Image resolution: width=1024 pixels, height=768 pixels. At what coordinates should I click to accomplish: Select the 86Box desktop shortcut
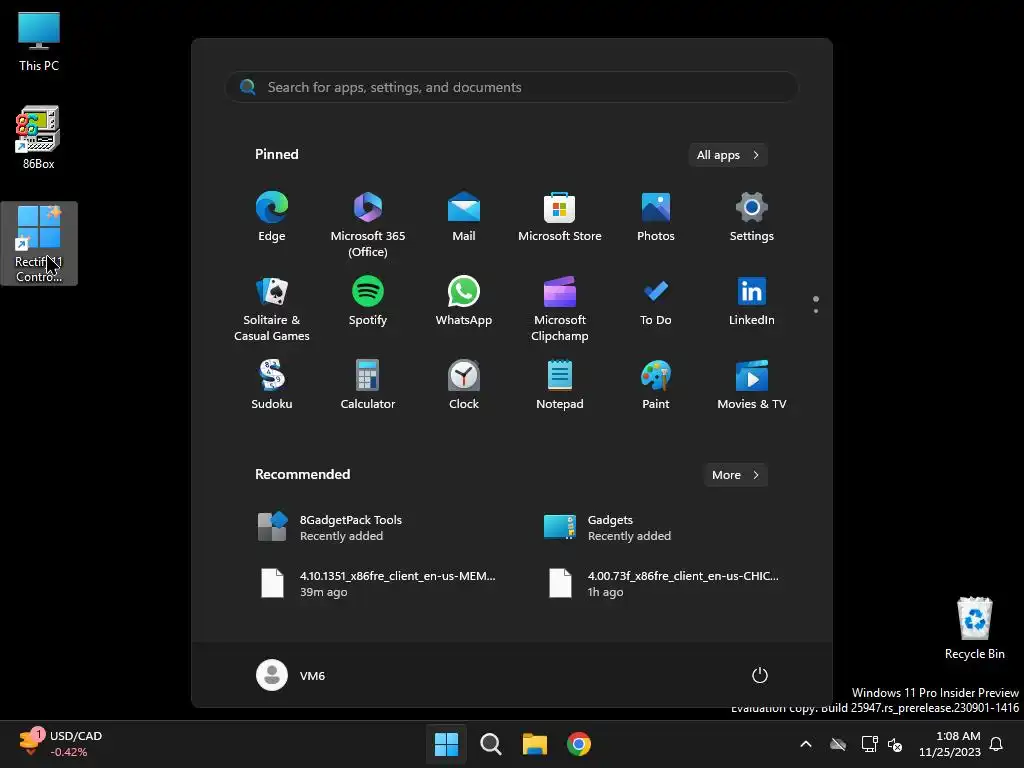pyautogui.click(x=39, y=138)
